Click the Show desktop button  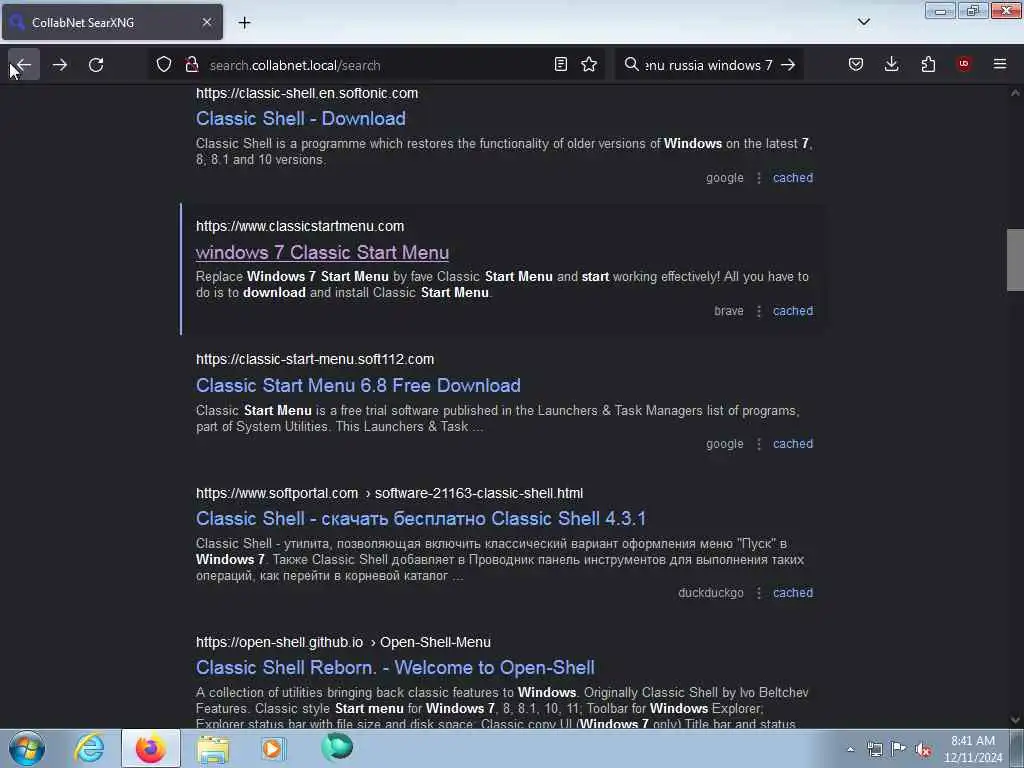(x=1017, y=748)
